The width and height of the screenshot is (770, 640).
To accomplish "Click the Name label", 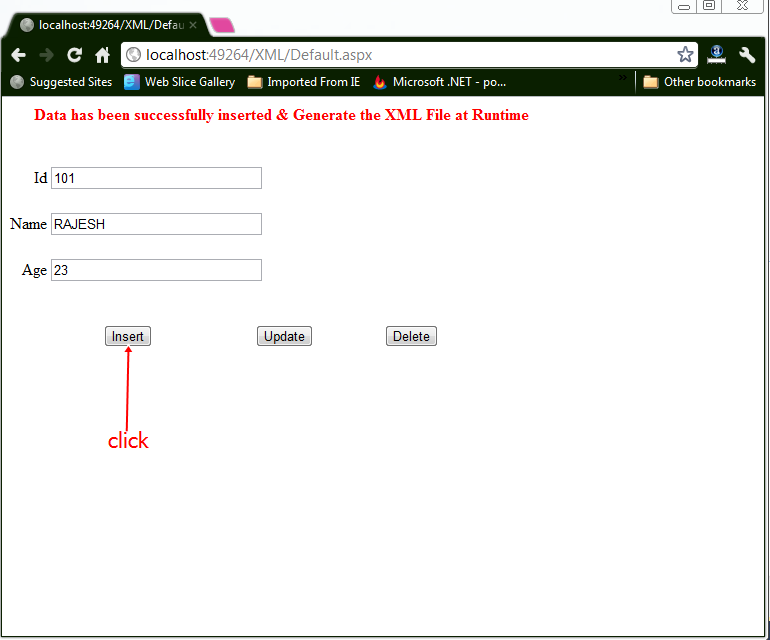I will pos(28,224).
